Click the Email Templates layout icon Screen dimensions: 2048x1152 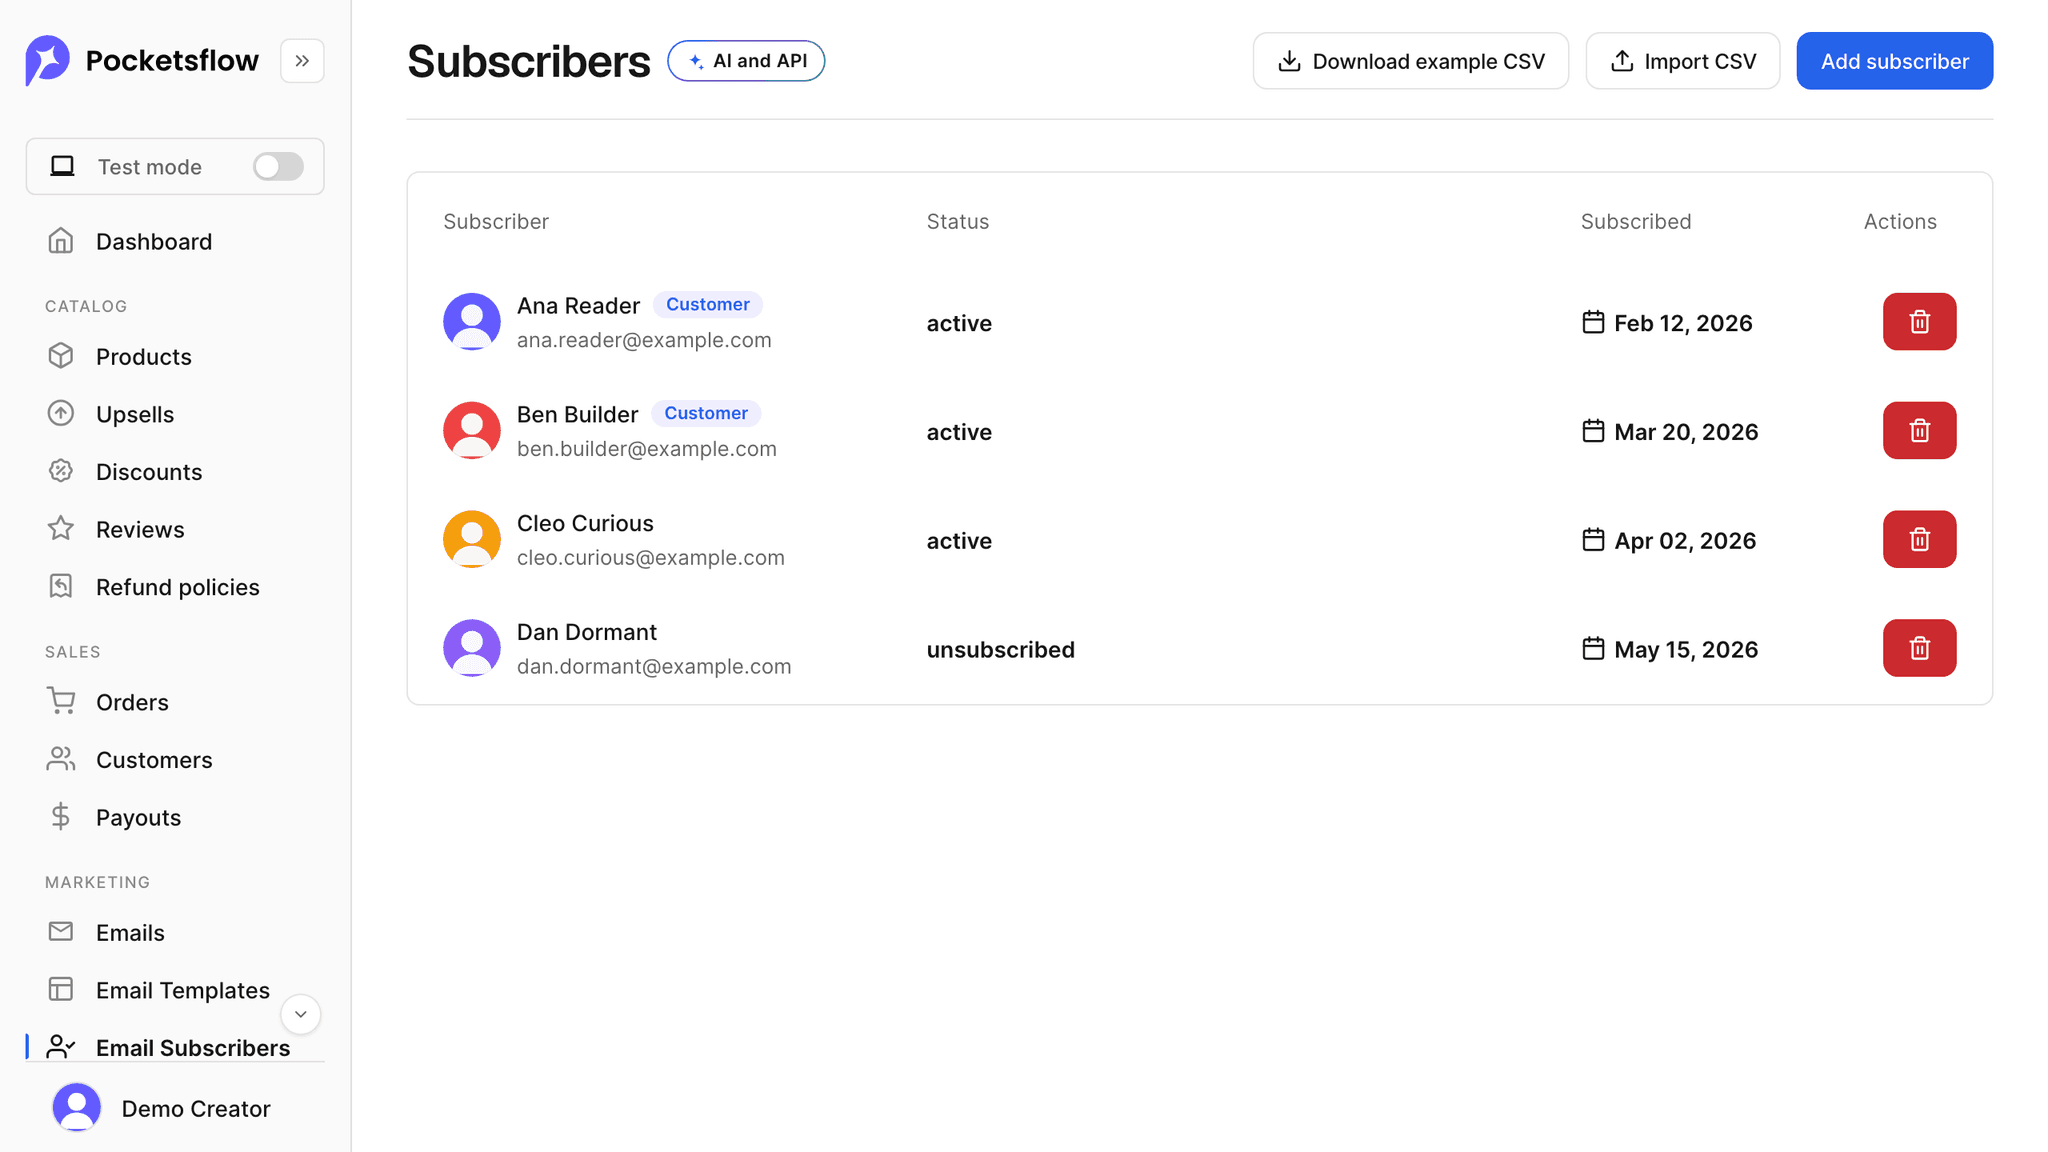pos(61,989)
